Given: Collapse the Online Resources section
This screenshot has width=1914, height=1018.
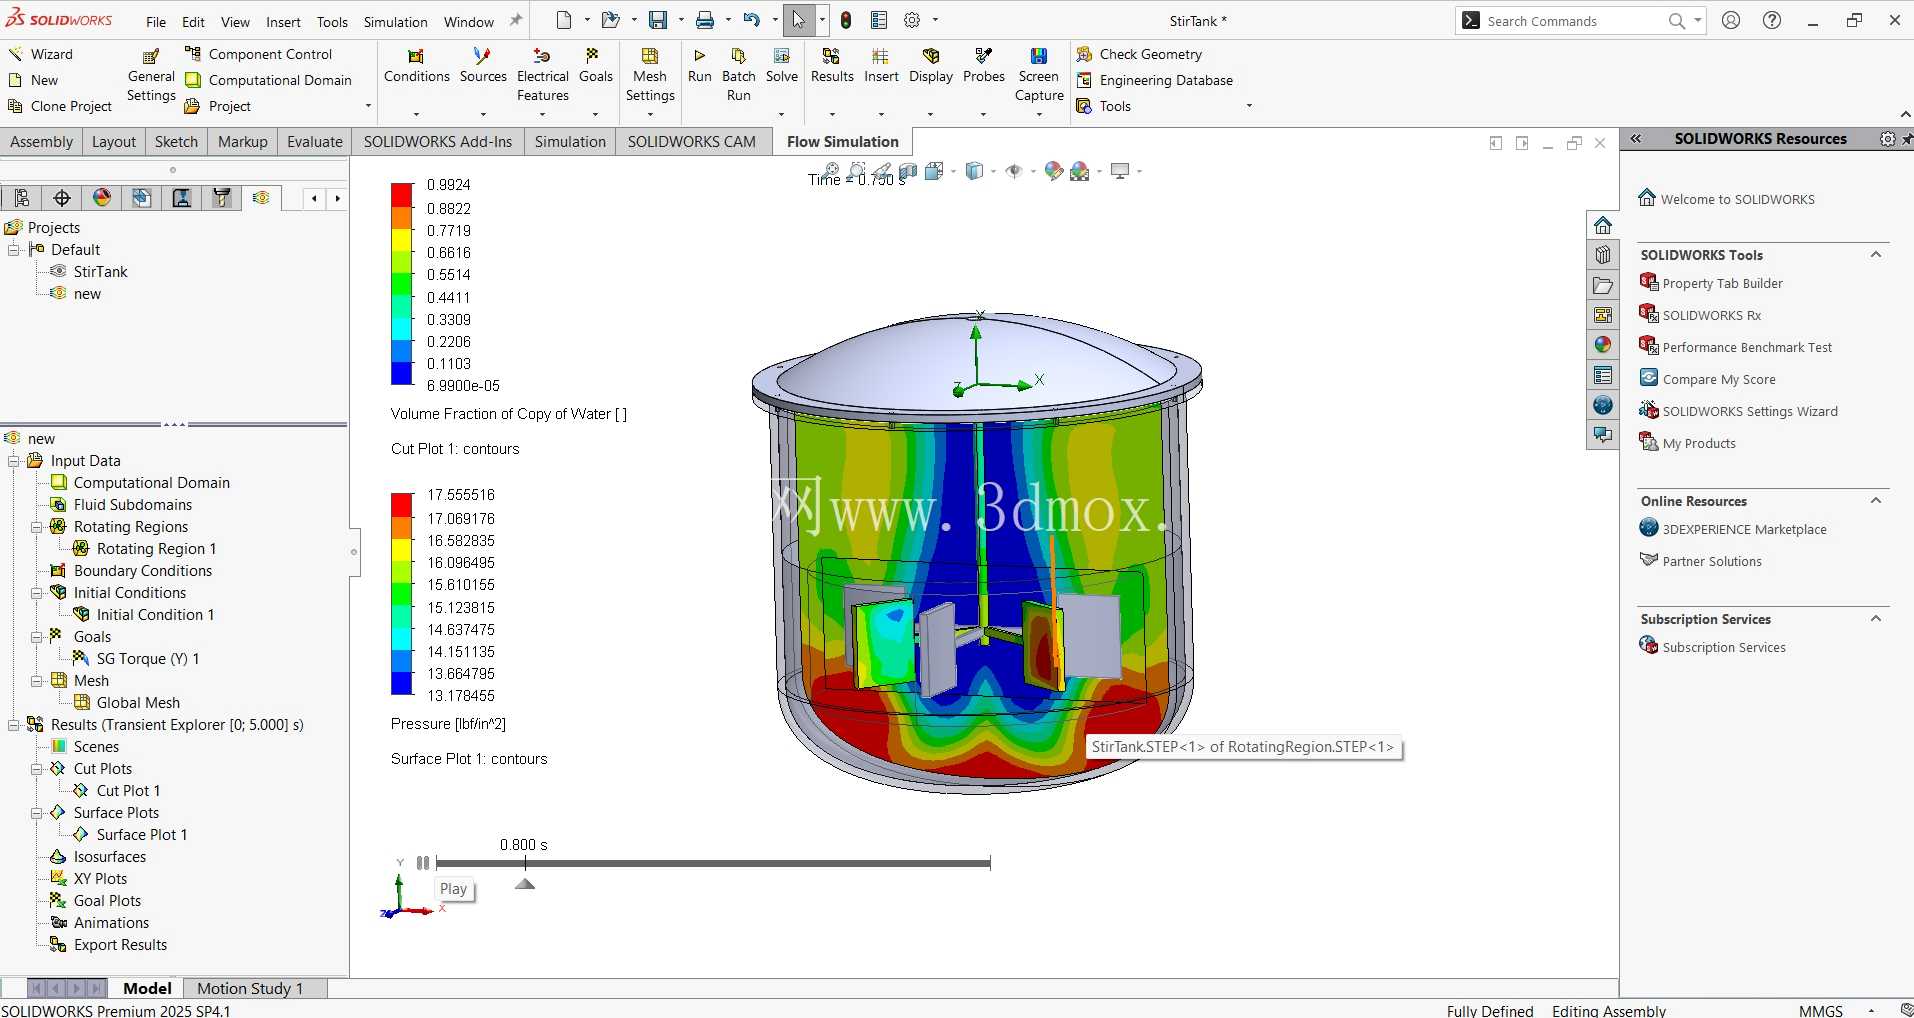Looking at the screenshot, I should [1876, 501].
